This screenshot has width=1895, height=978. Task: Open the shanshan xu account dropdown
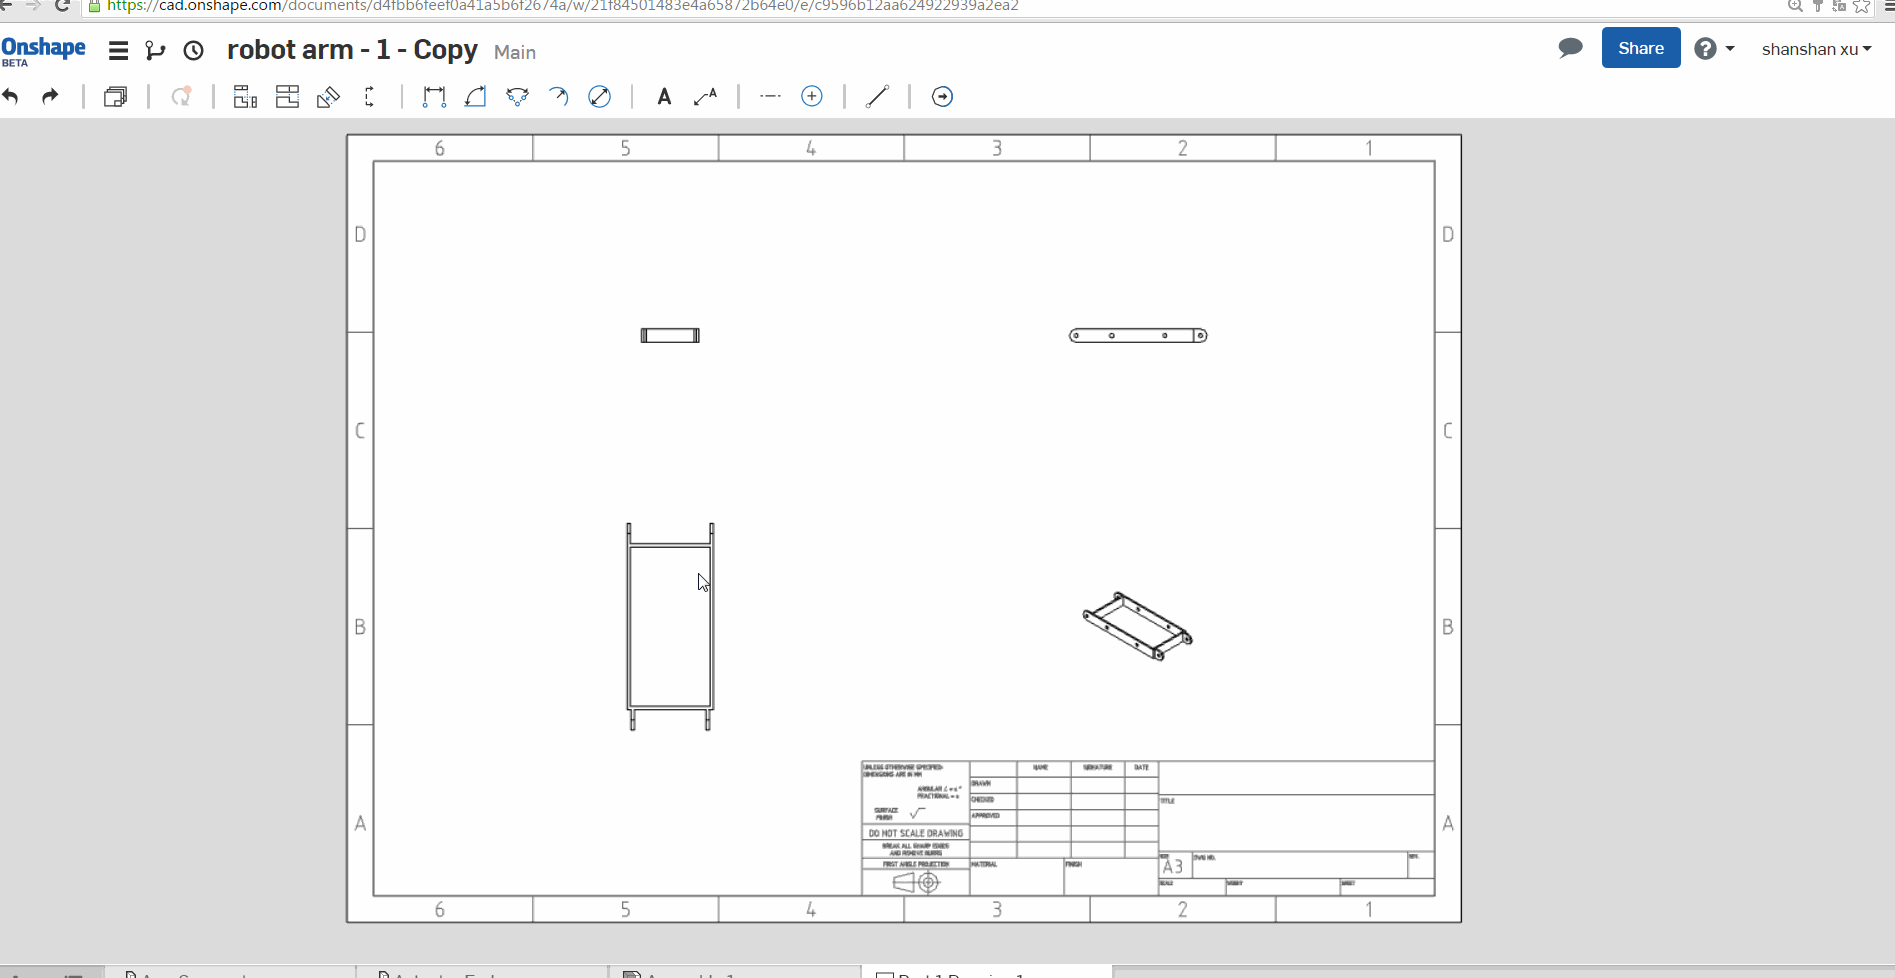tap(1816, 49)
